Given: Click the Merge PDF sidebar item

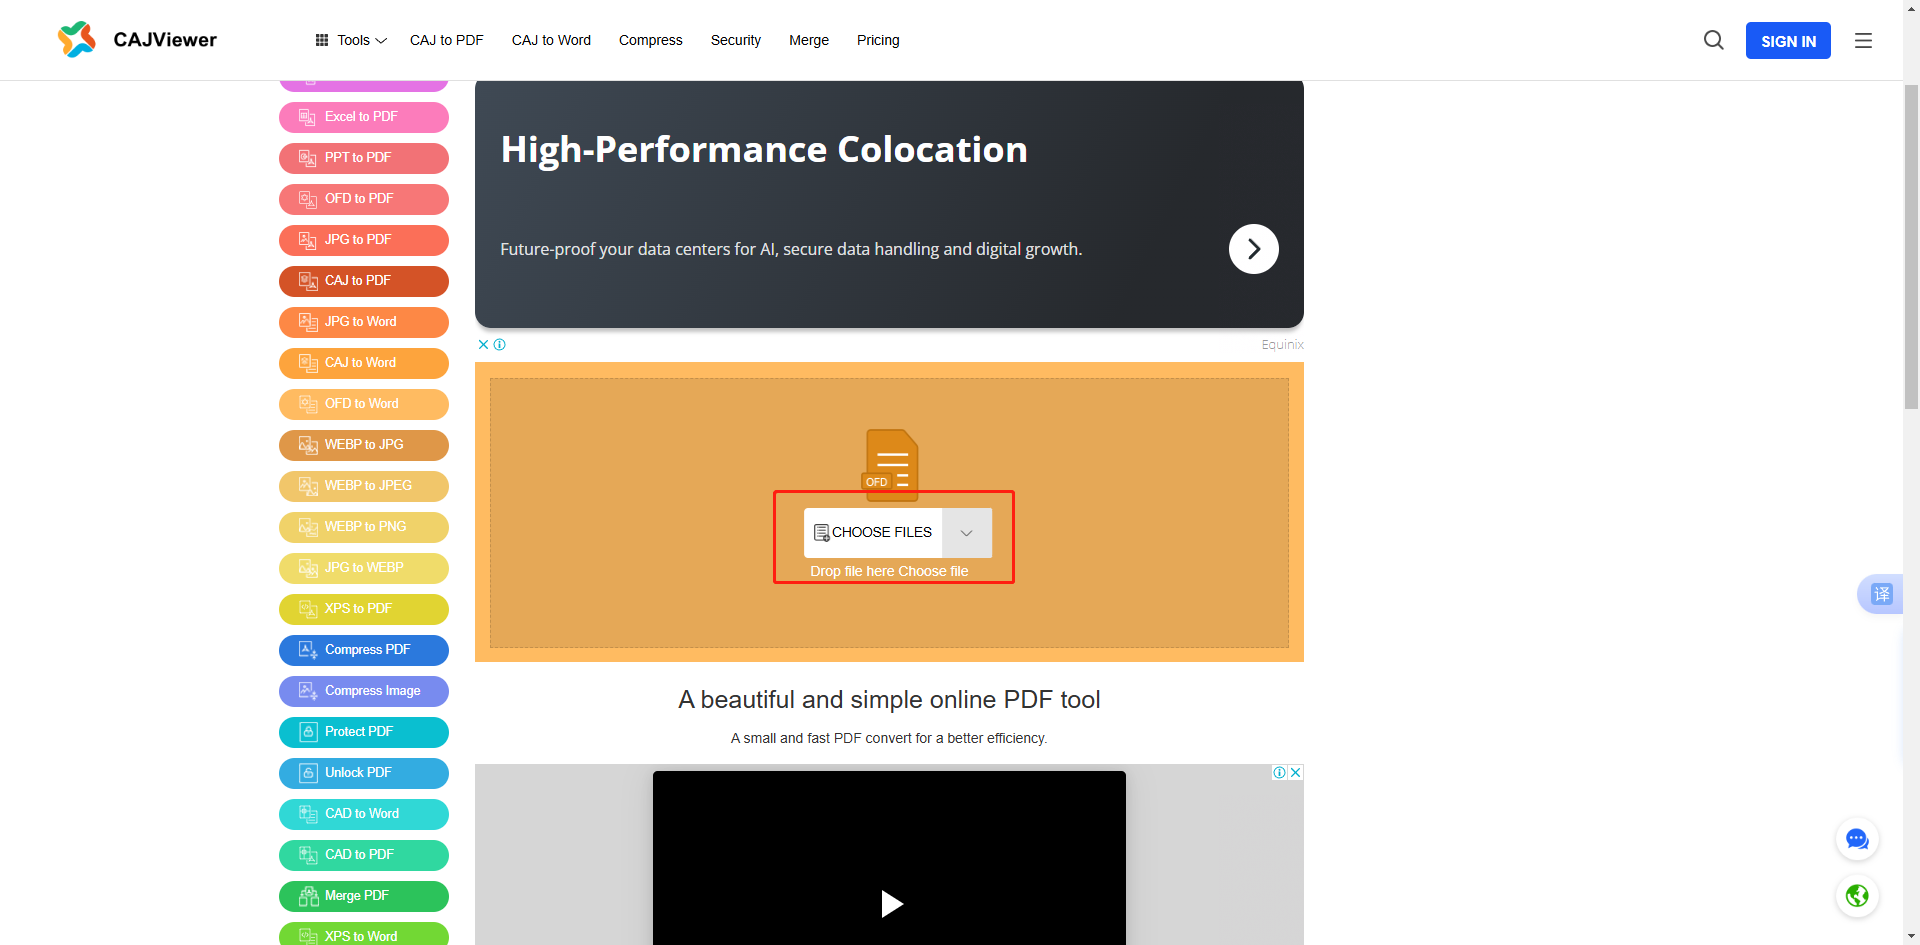Looking at the screenshot, I should pos(364,896).
